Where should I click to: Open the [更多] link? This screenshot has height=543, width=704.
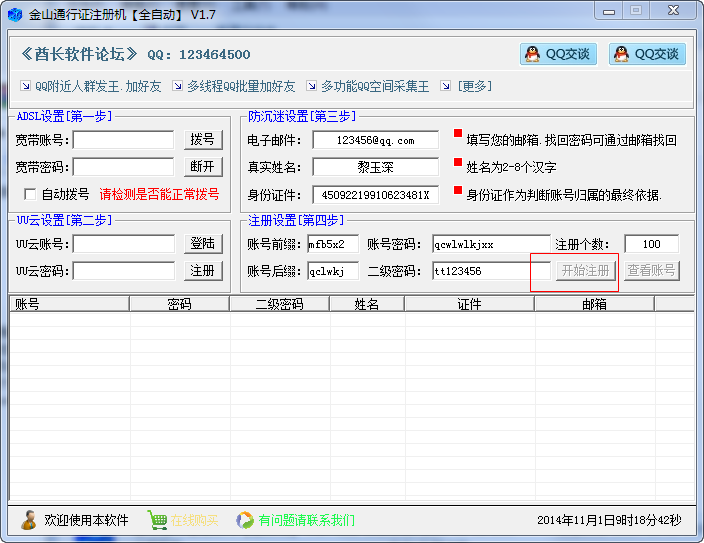(x=475, y=86)
